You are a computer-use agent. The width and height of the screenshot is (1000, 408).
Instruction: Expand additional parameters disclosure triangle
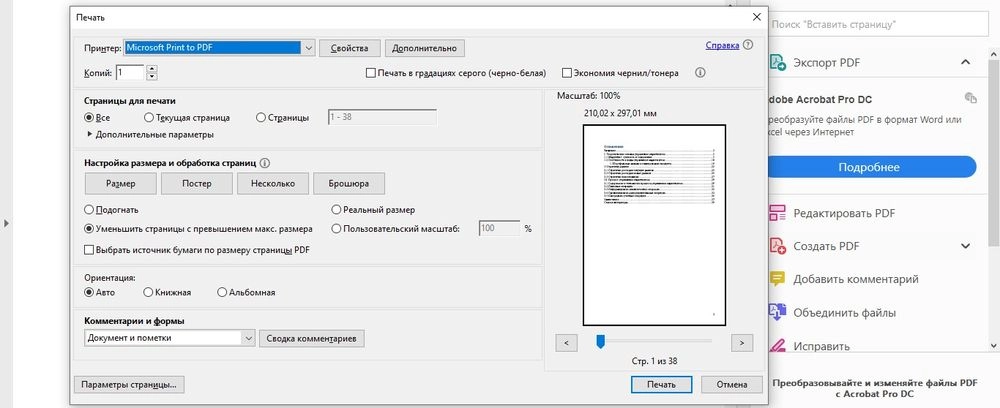coord(89,135)
